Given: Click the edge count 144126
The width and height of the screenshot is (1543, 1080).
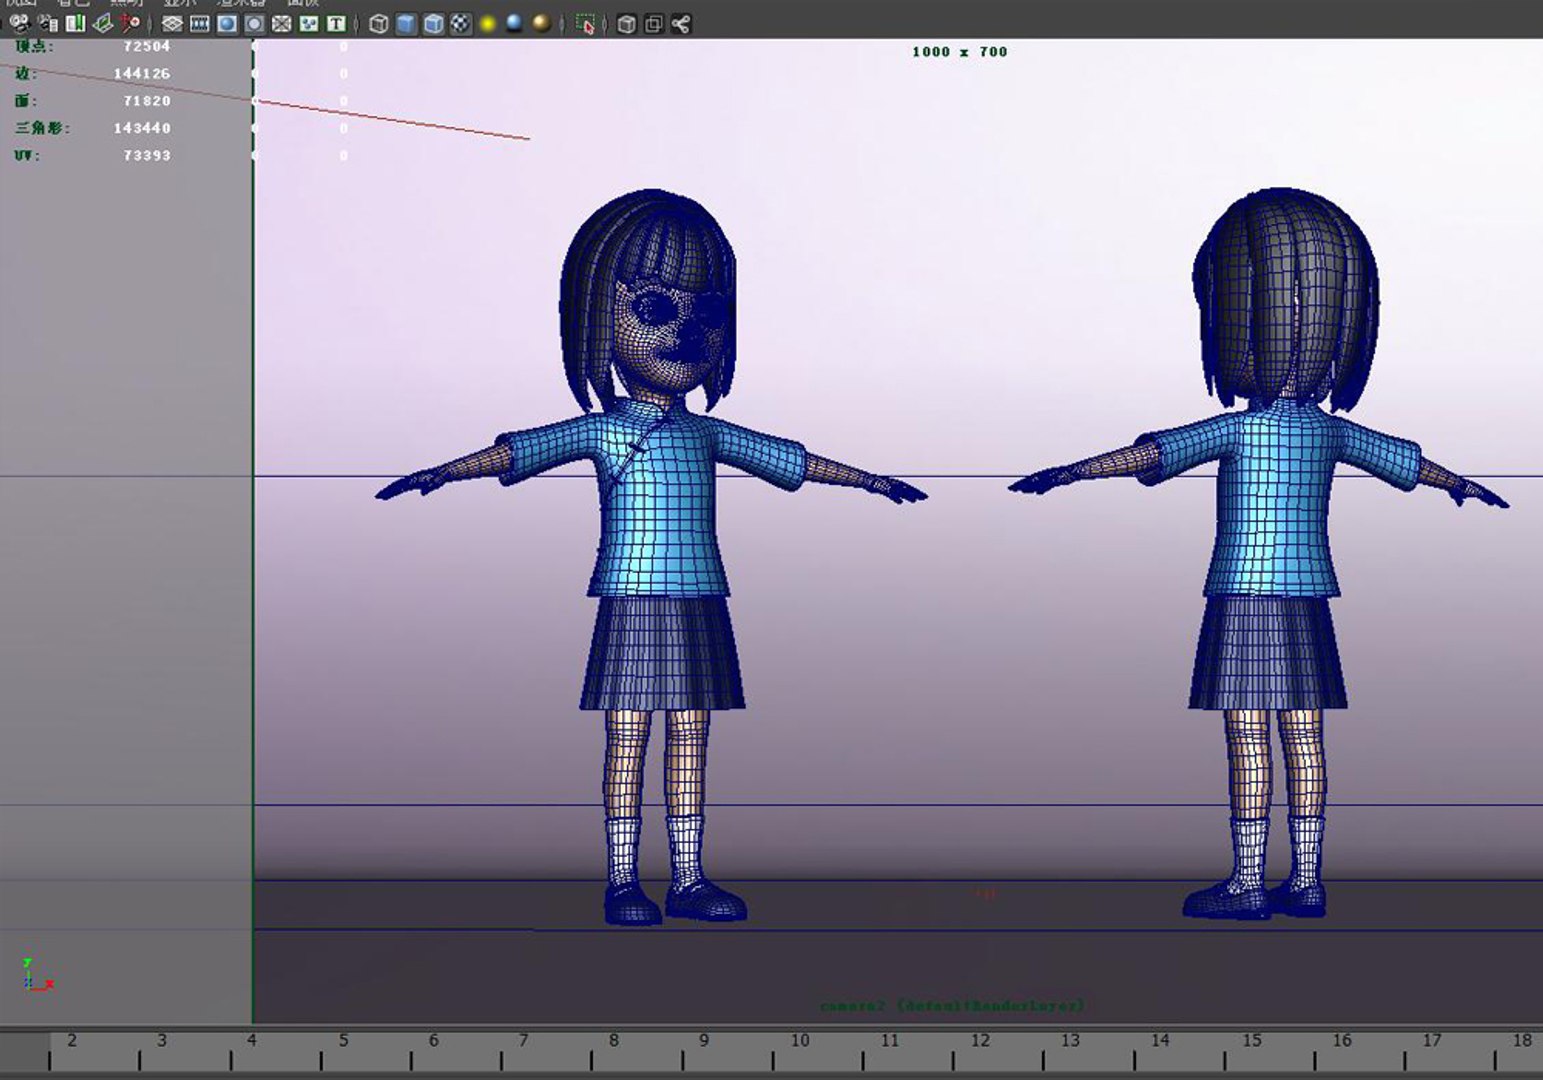Looking at the screenshot, I should (x=142, y=73).
